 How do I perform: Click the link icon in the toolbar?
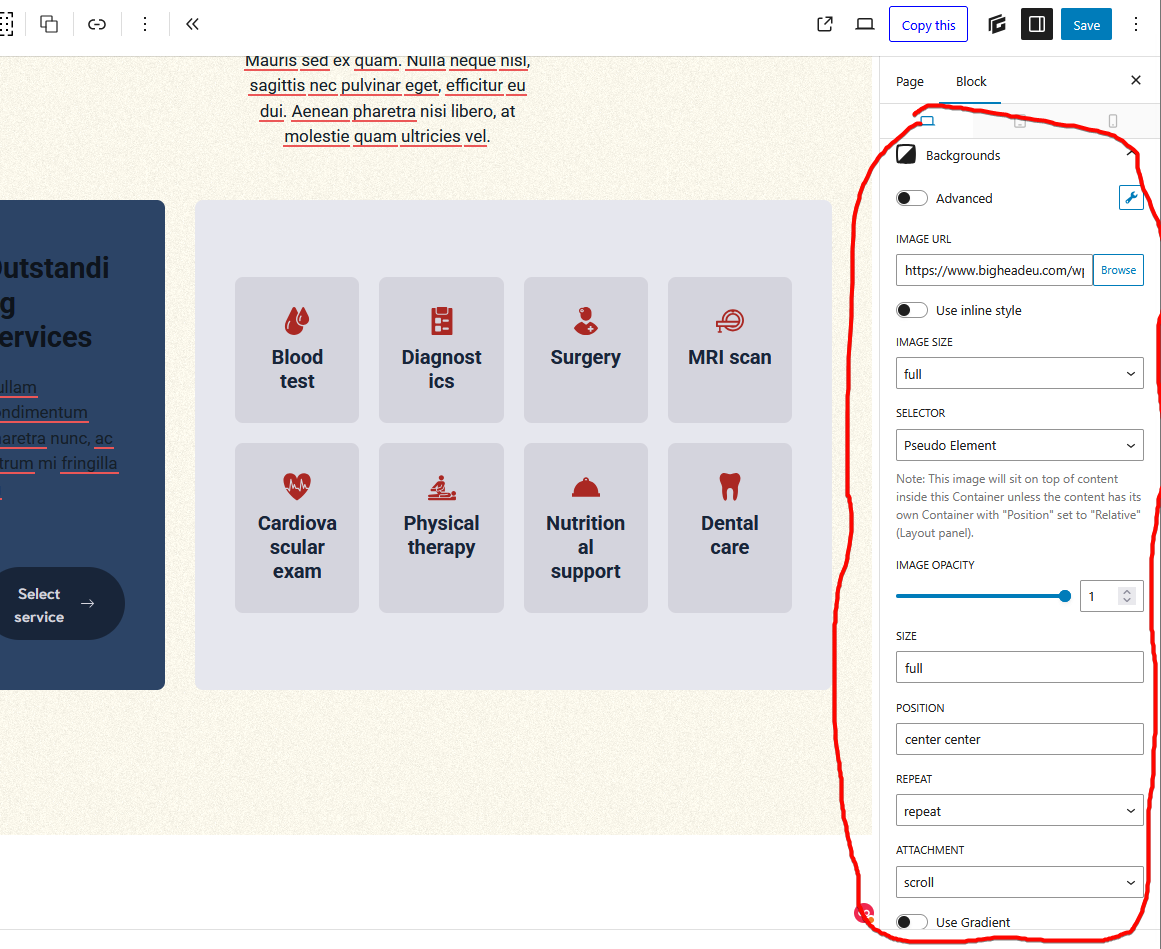[x=97, y=24]
